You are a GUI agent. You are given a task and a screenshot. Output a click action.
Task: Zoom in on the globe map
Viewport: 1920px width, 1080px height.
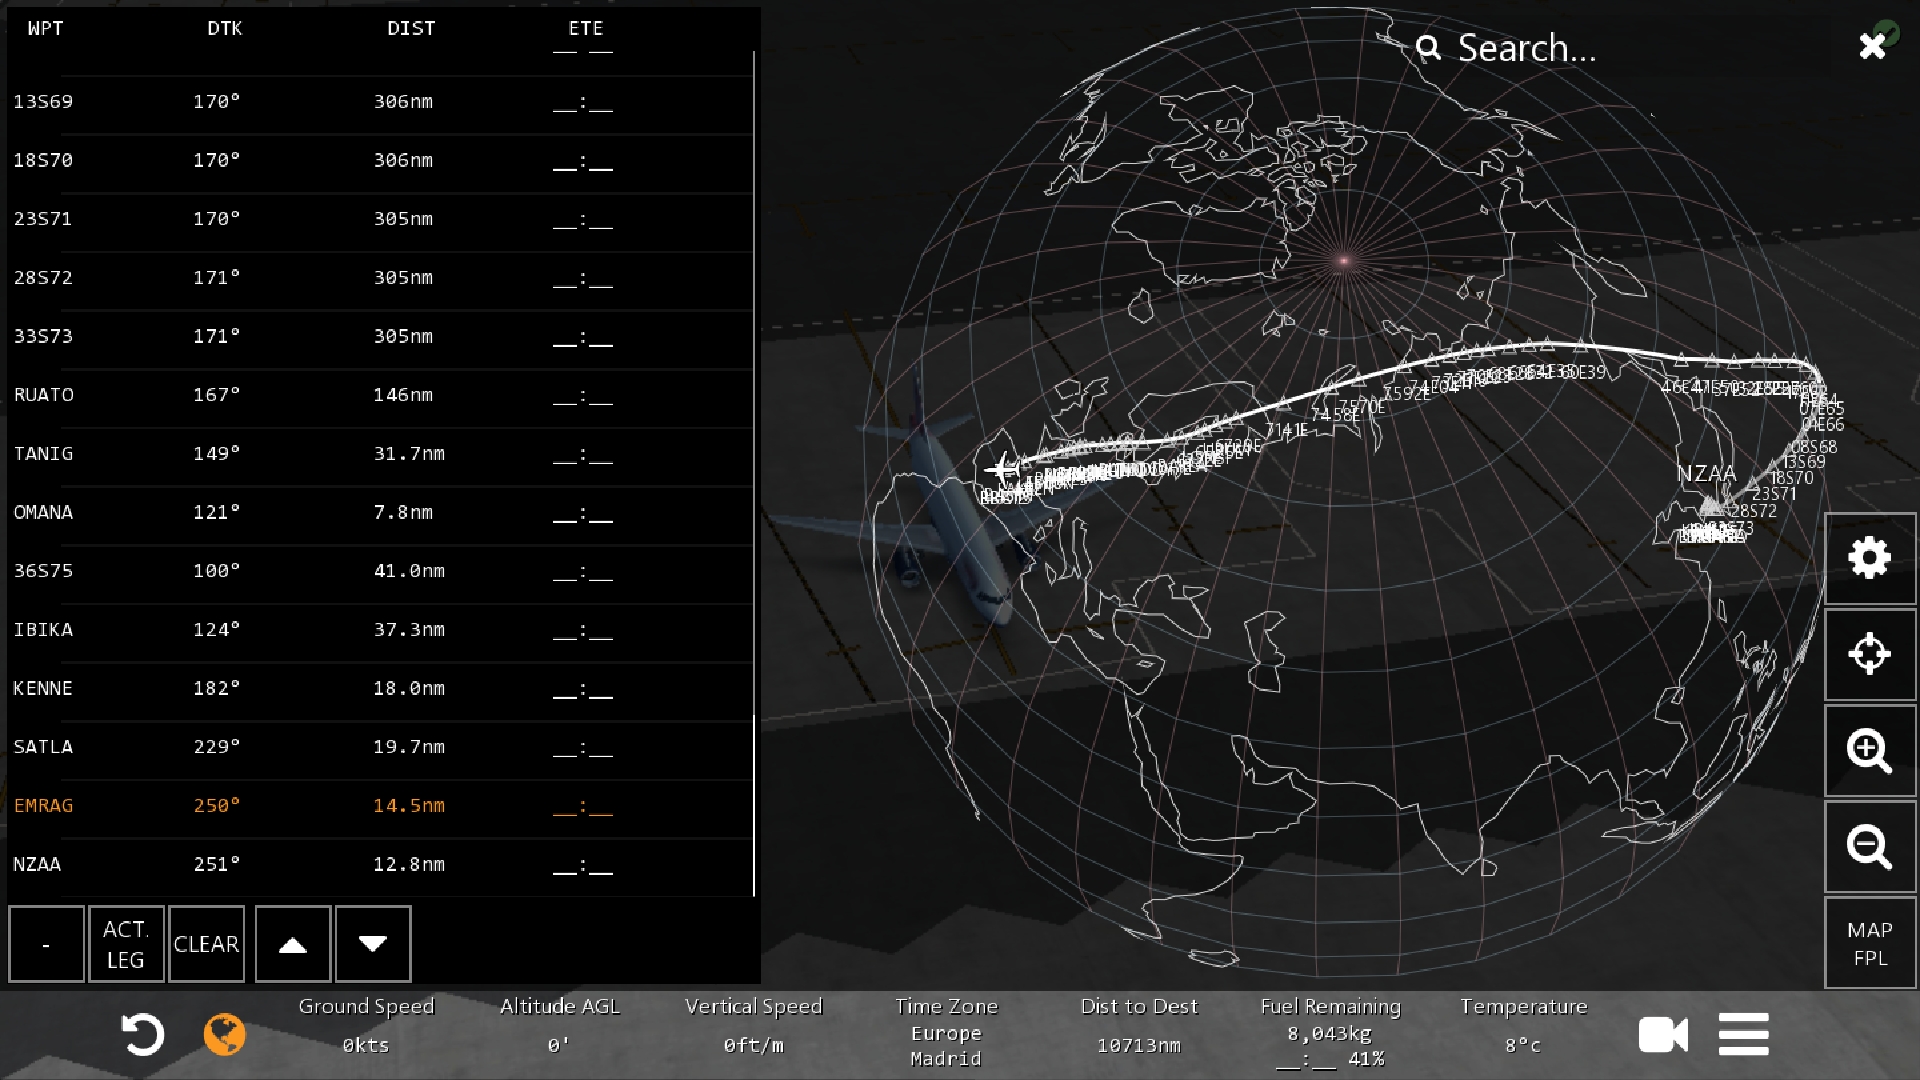pos(1869,750)
